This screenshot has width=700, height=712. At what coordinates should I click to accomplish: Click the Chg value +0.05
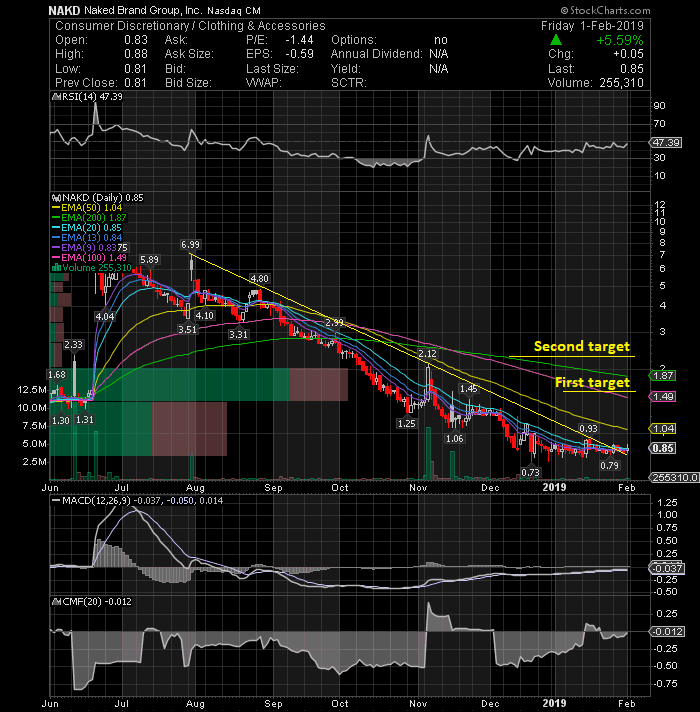[628, 54]
